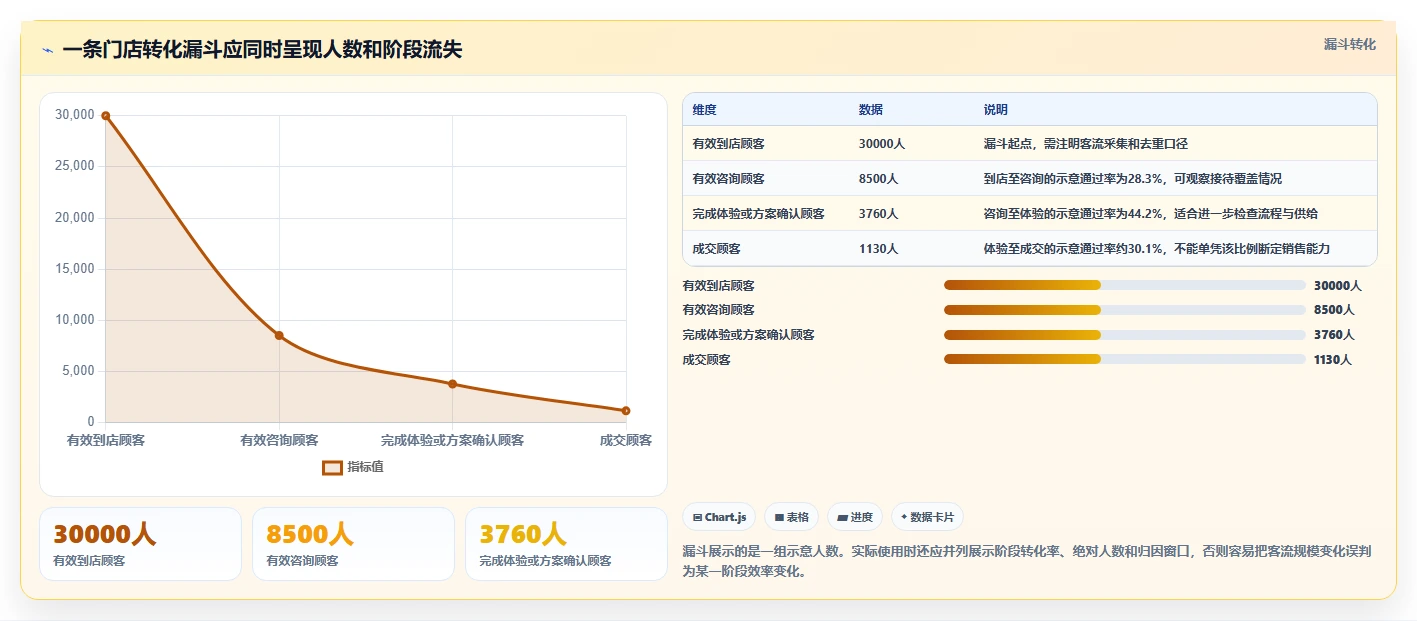
Task: Open the 8500人 data card
Action: click(x=353, y=544)
